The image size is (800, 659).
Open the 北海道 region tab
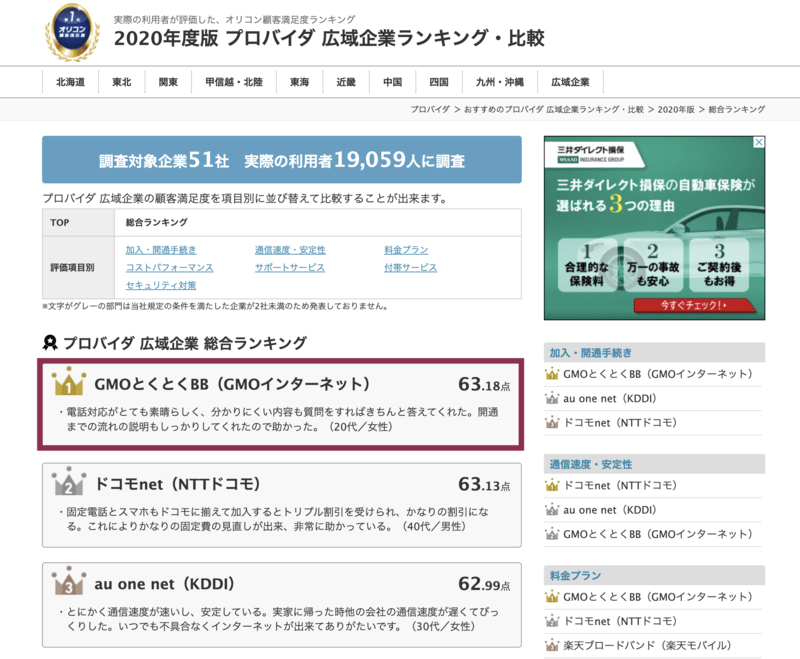pyautogui.click(x=67, y=82)
